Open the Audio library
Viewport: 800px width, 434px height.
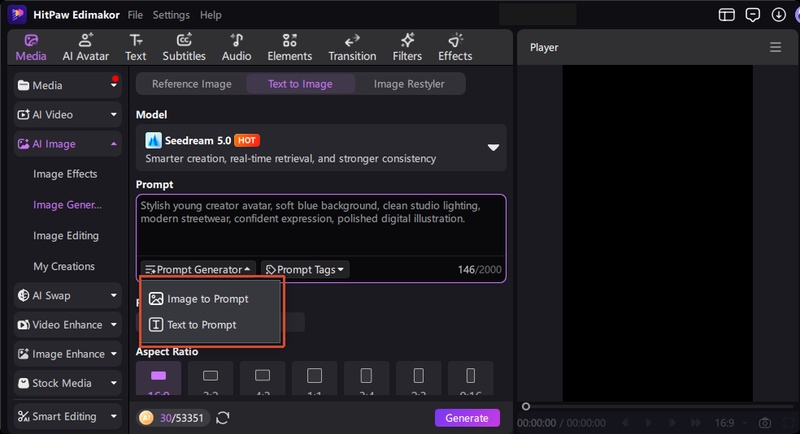point(236,47)
